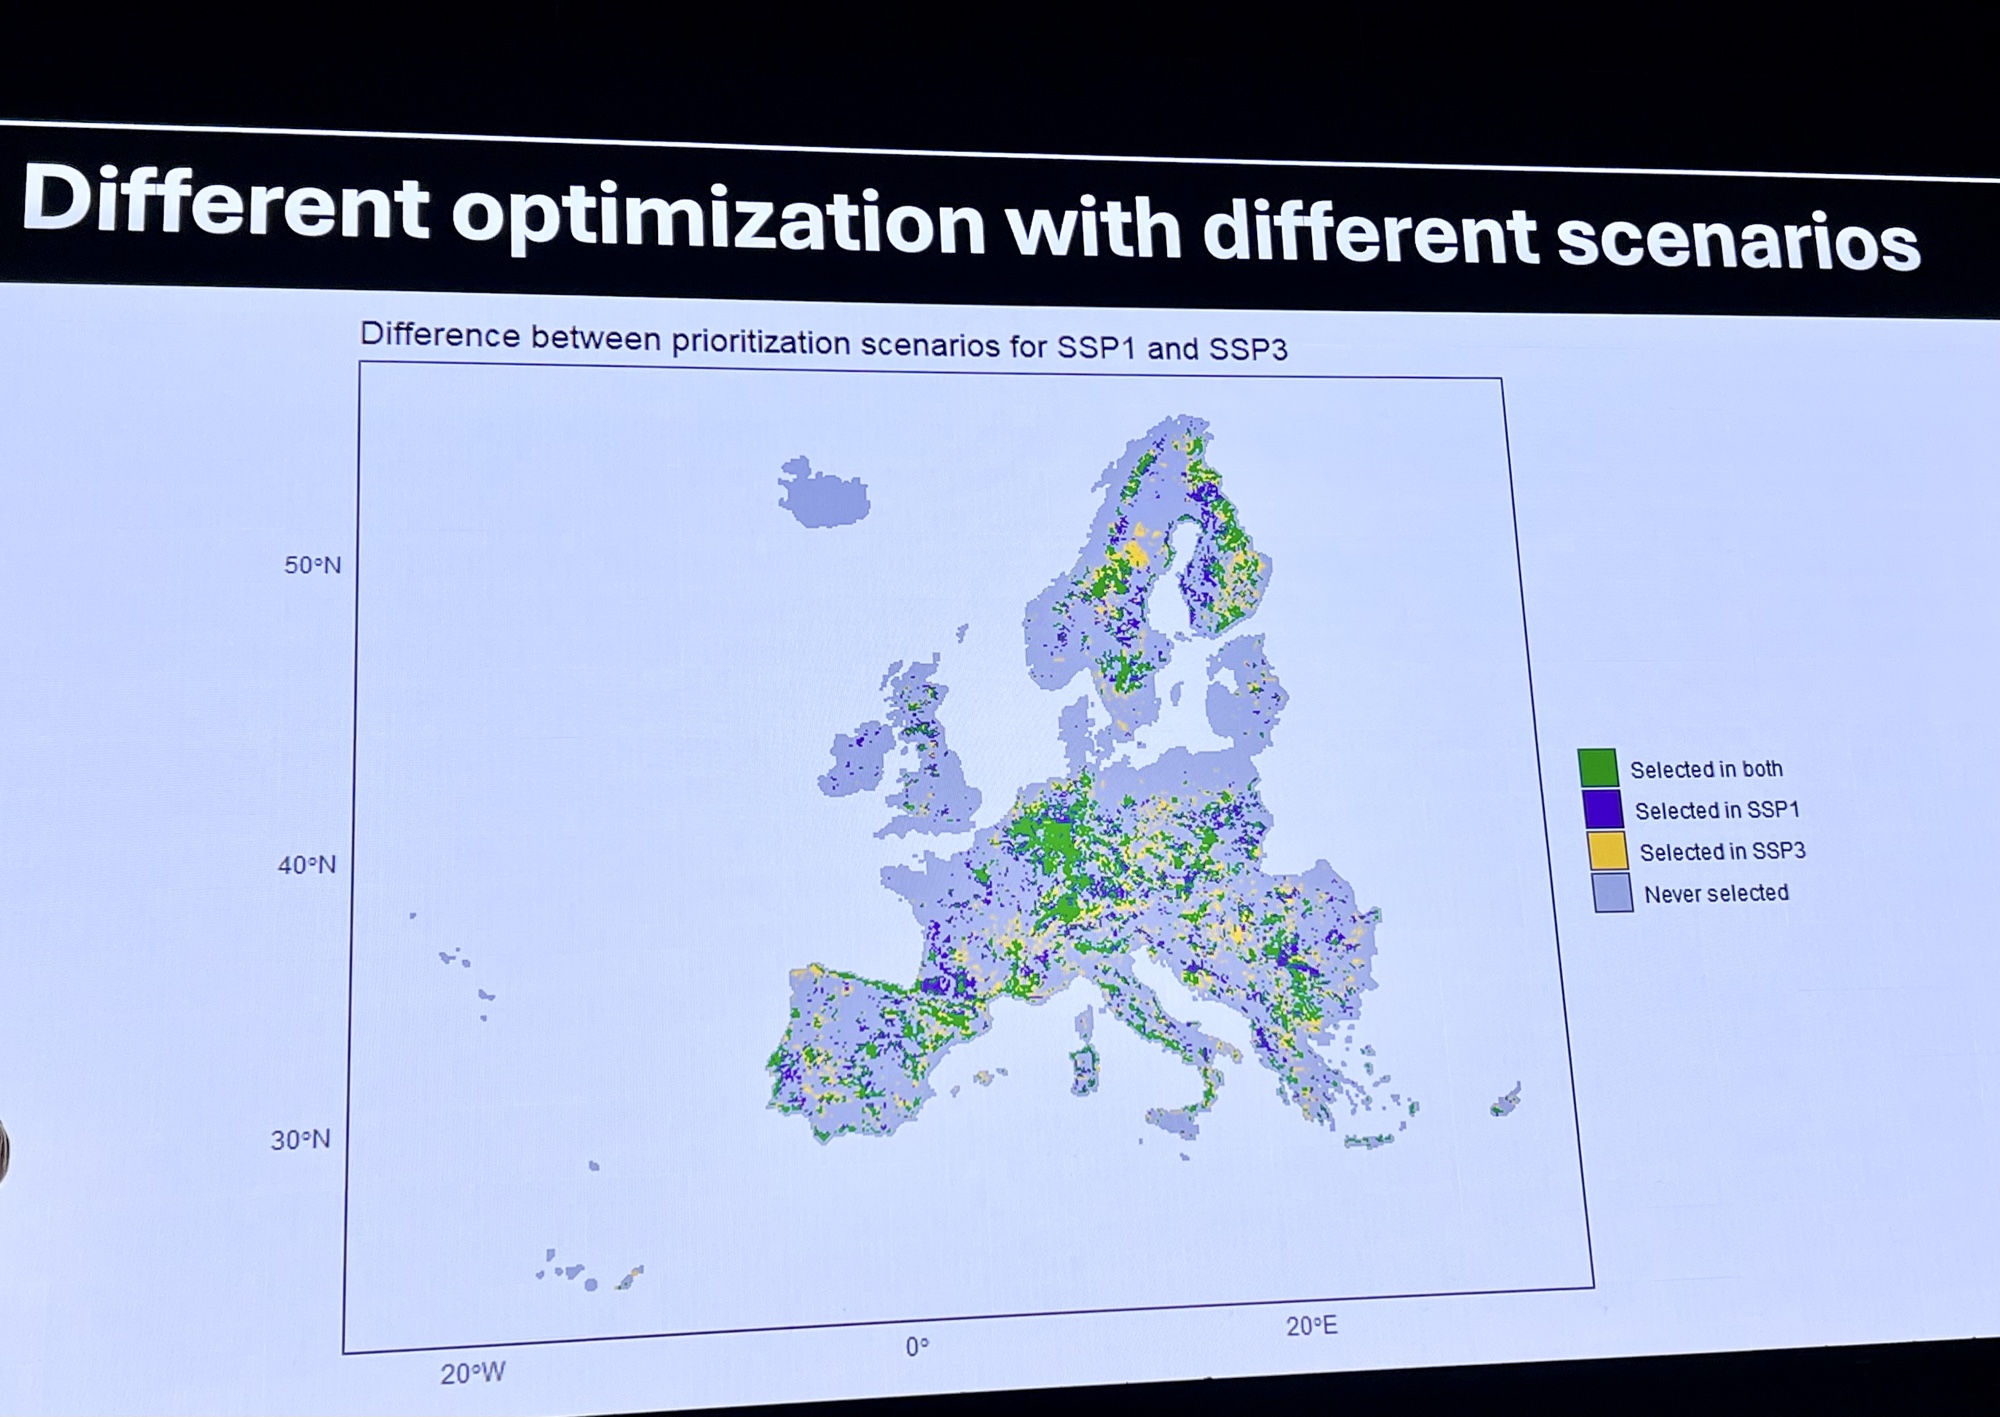Click the 'Selected in both' legend label
2000x1417 pixels.
[x=1706, y=769]
